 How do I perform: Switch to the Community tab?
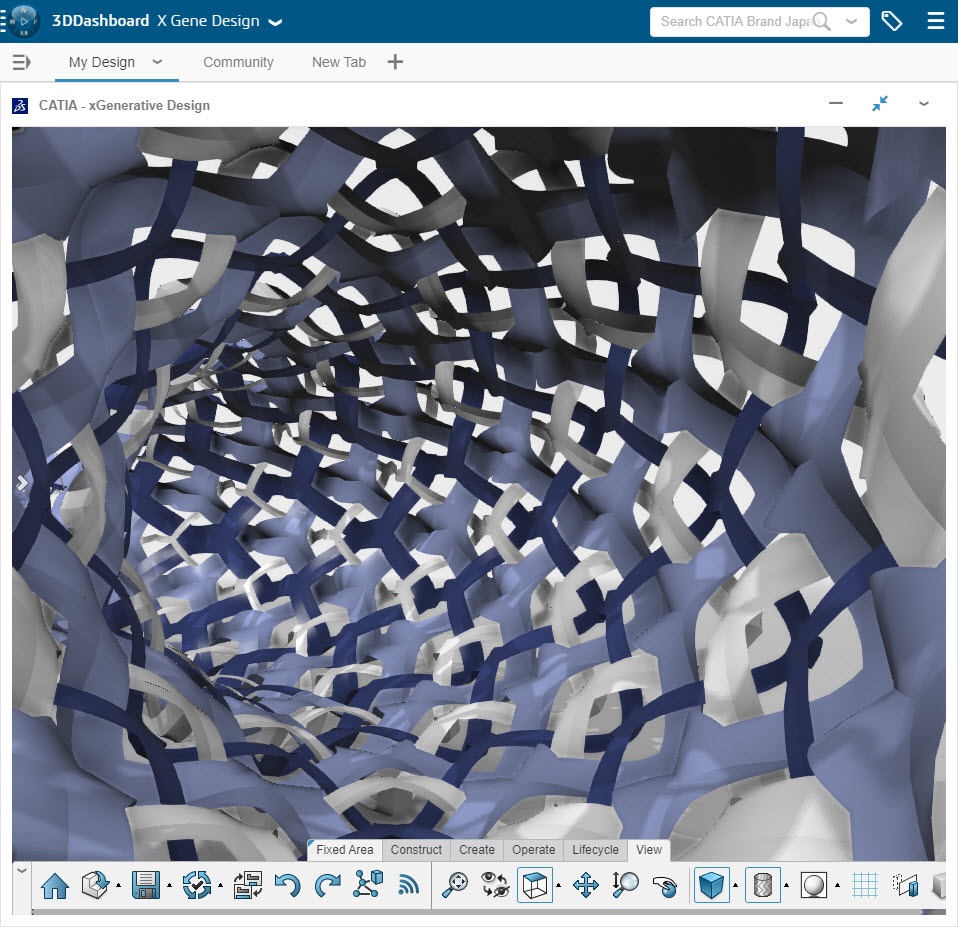coord(238,62)
